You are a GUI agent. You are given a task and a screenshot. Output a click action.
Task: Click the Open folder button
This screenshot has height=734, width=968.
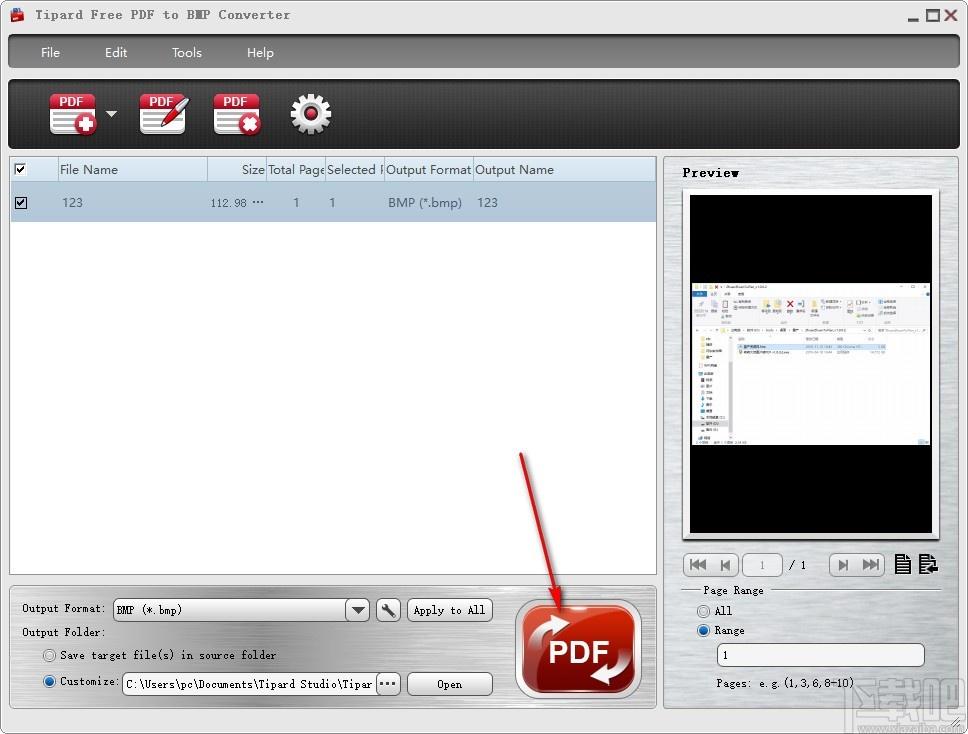coord(449,684)
